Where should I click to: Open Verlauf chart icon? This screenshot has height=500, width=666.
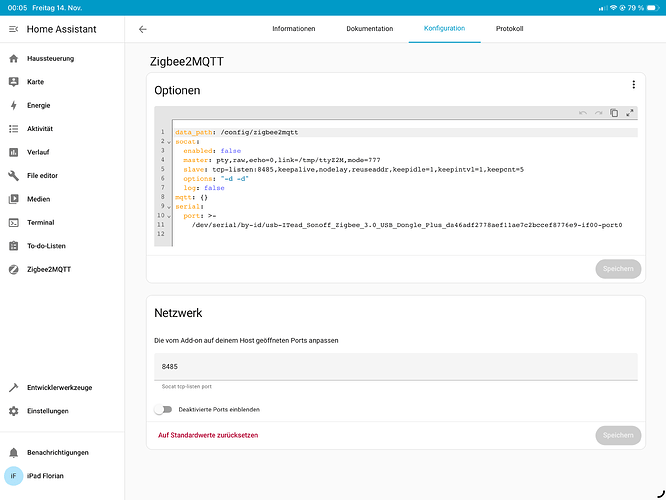point(14,152)
